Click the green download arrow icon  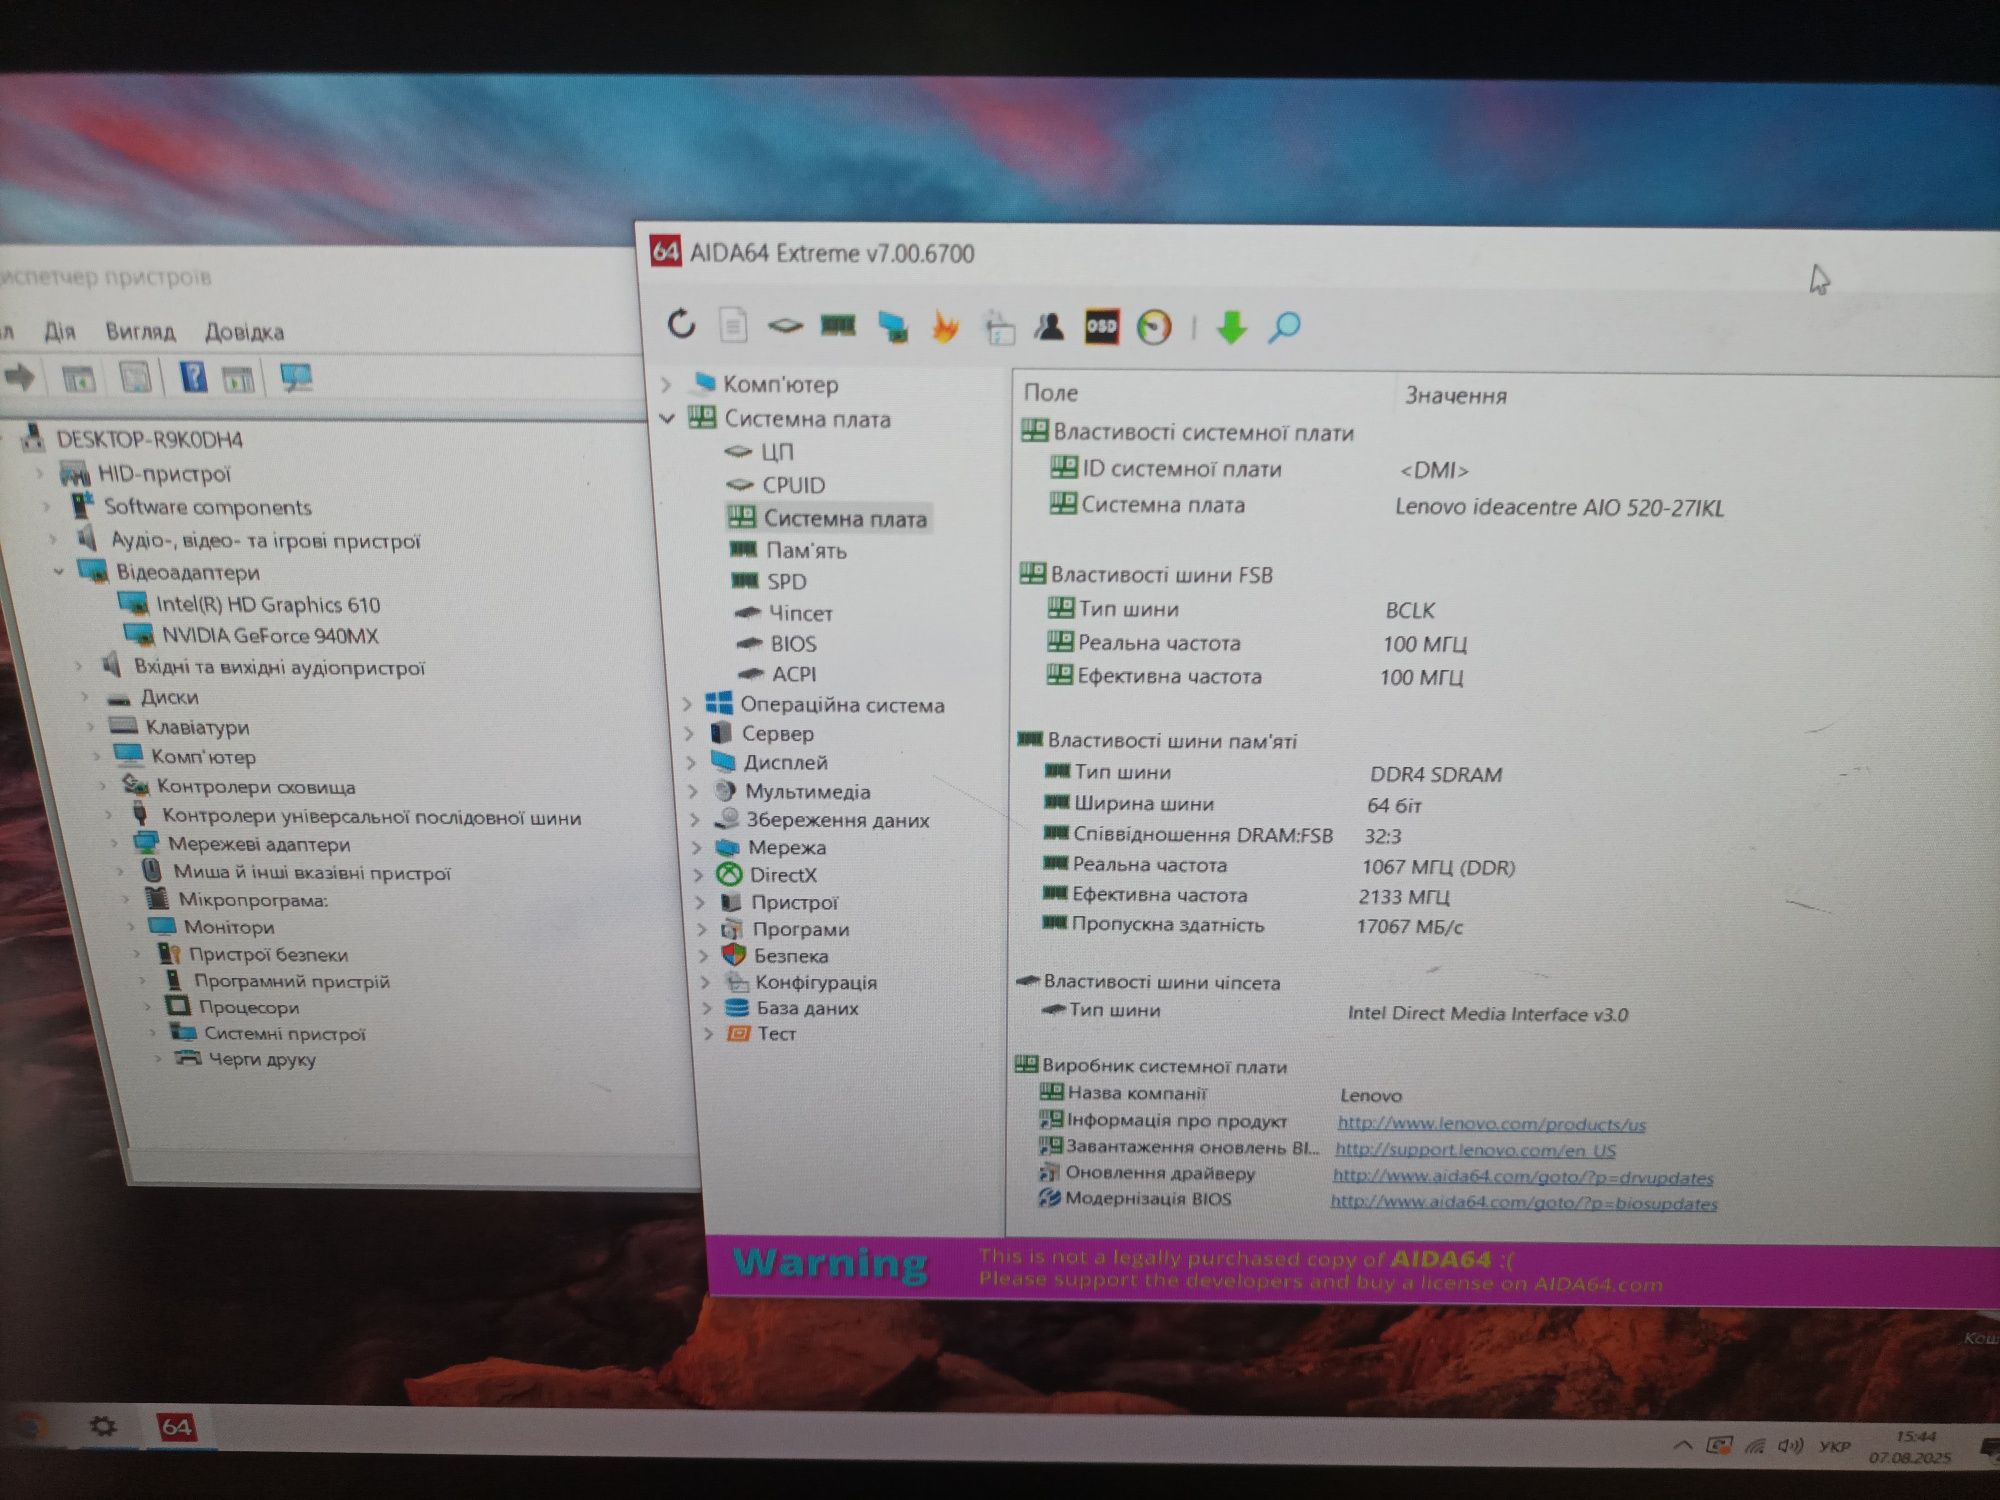pyautogui.click(x=1231, y=328)
